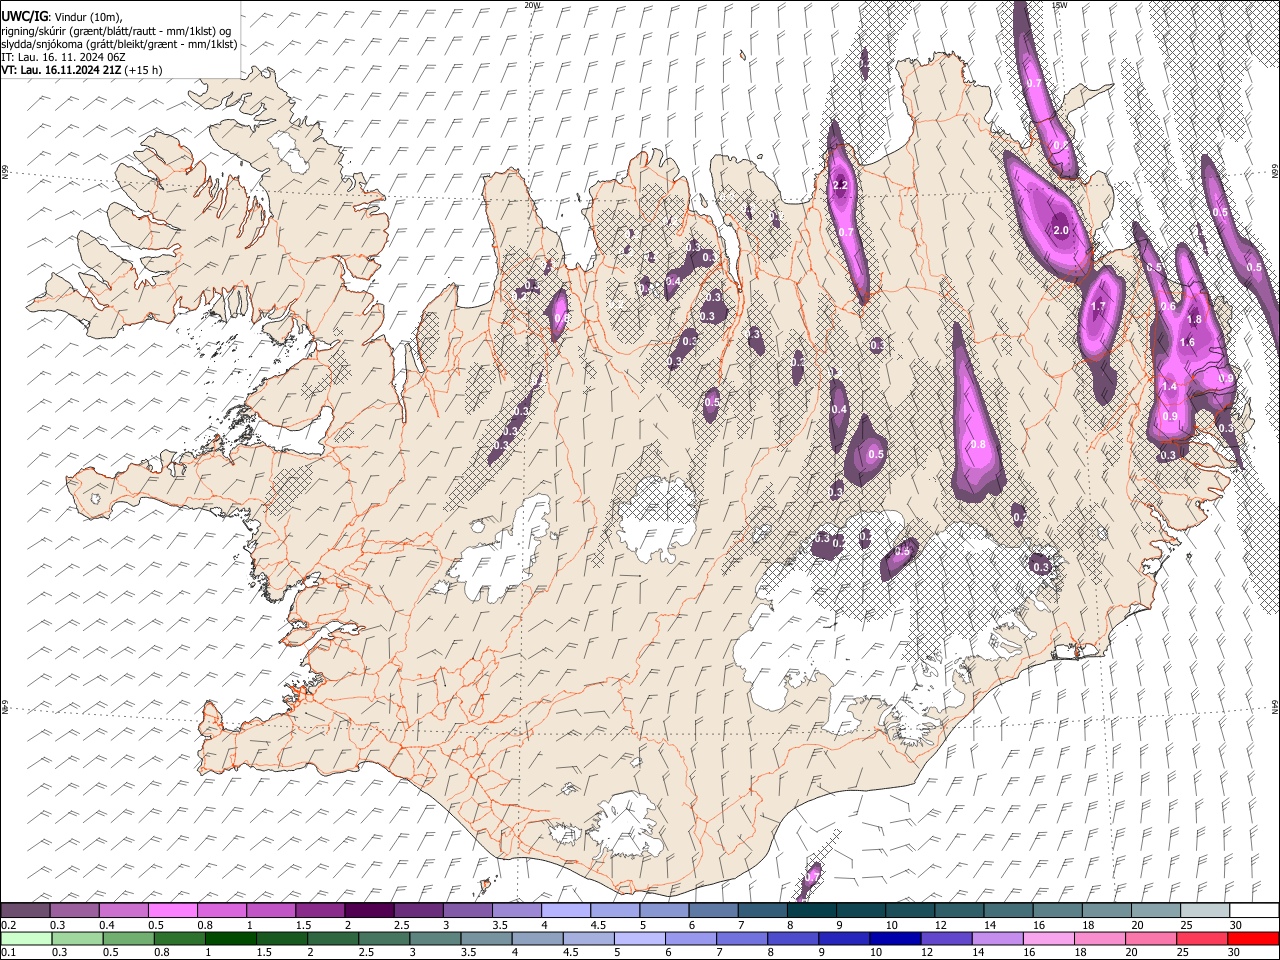Click the 2.2 snowfall value on the north coast
Image resolution: width=1280 pixels, height=960 pixels.
[x=840, y=186]
